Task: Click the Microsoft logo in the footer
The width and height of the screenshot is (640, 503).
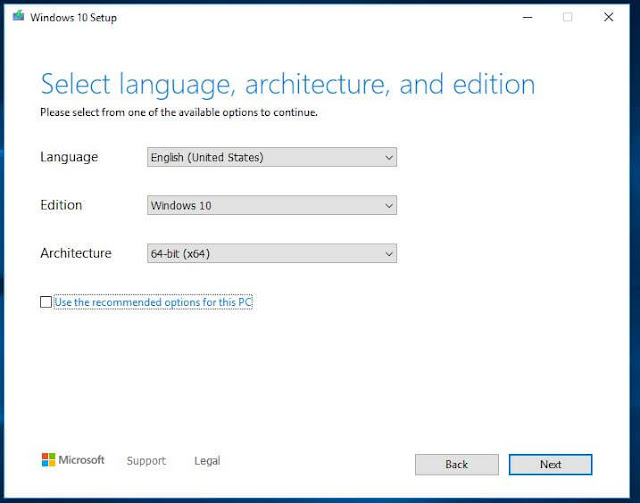Action: [x=73, y=460]
